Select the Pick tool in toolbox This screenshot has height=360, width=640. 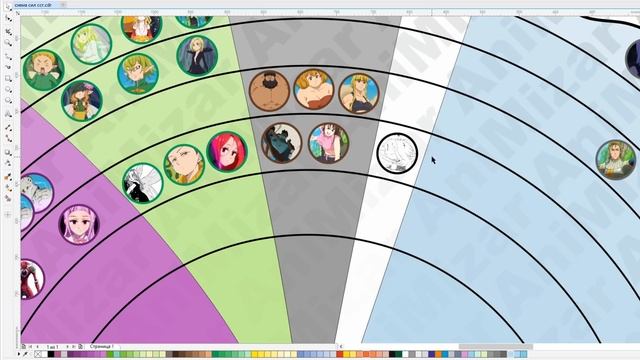pyautogui.click(x=8, y=7)
